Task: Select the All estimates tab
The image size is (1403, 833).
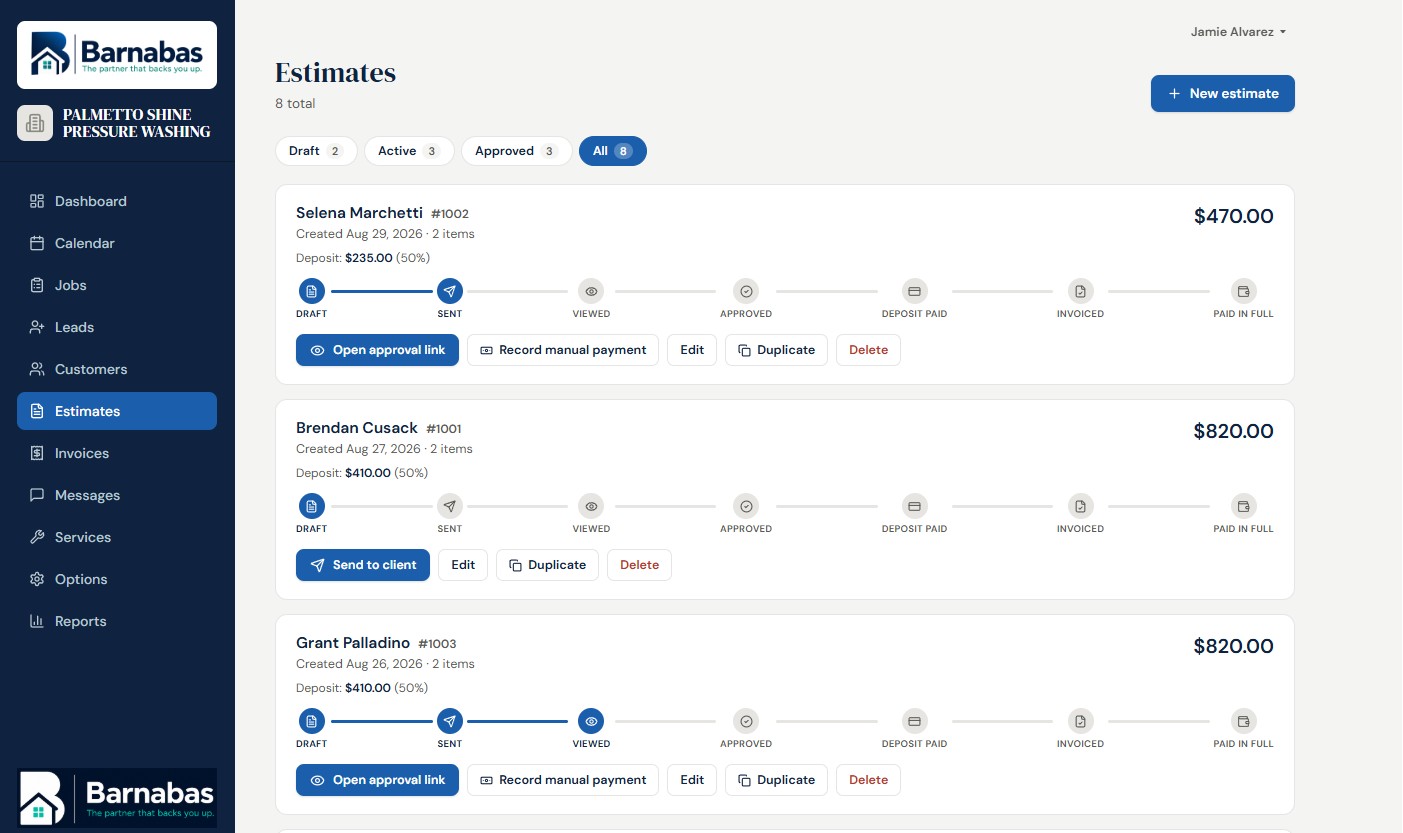Action: 613,151
